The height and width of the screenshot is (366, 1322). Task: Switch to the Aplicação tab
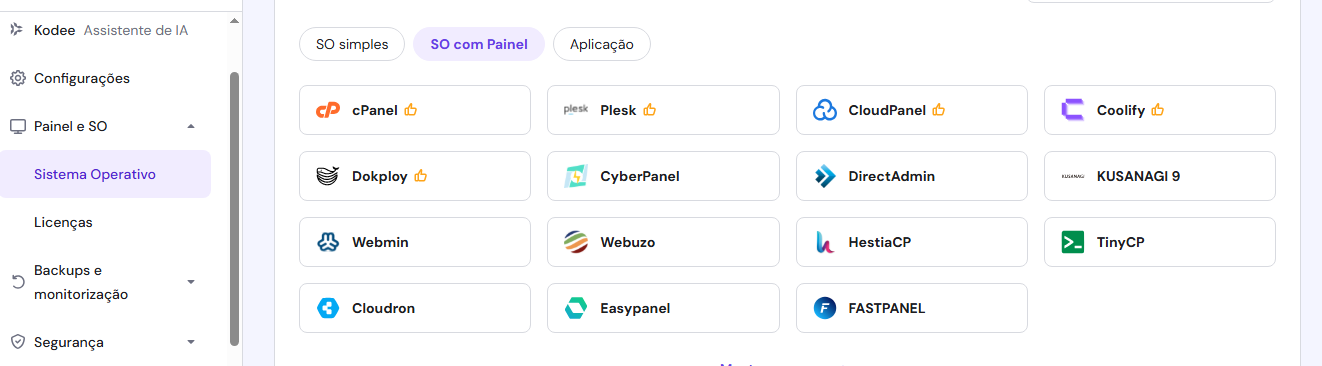tap(602, 44)
